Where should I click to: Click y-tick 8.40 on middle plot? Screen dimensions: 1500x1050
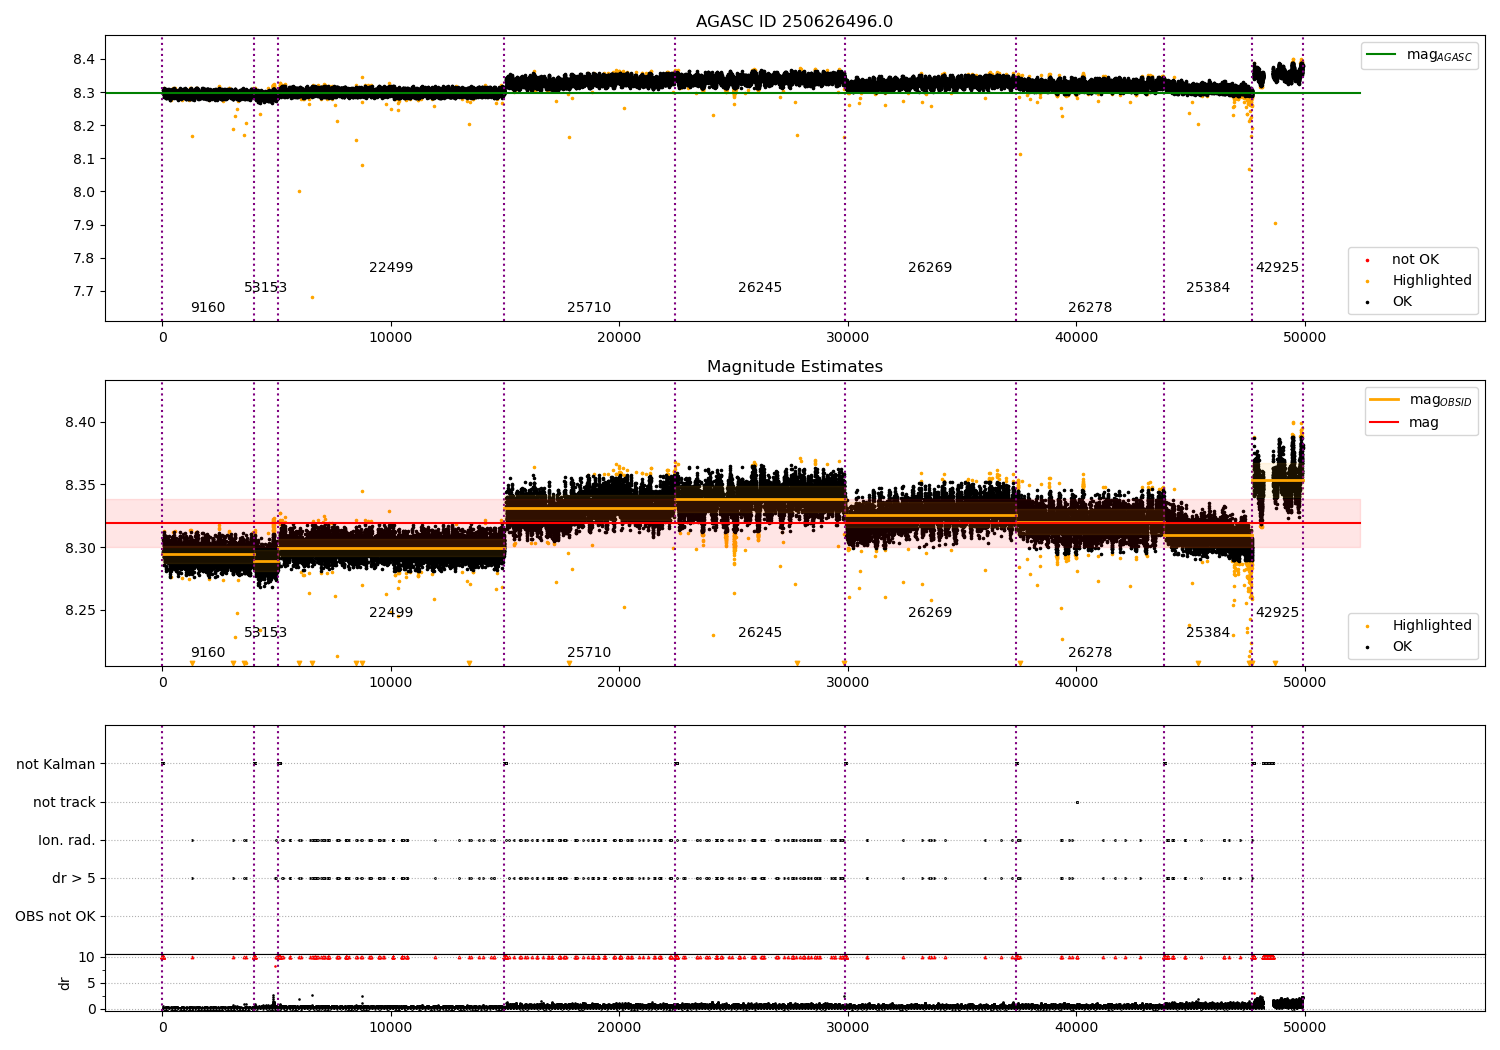click(x=80, y=423)
